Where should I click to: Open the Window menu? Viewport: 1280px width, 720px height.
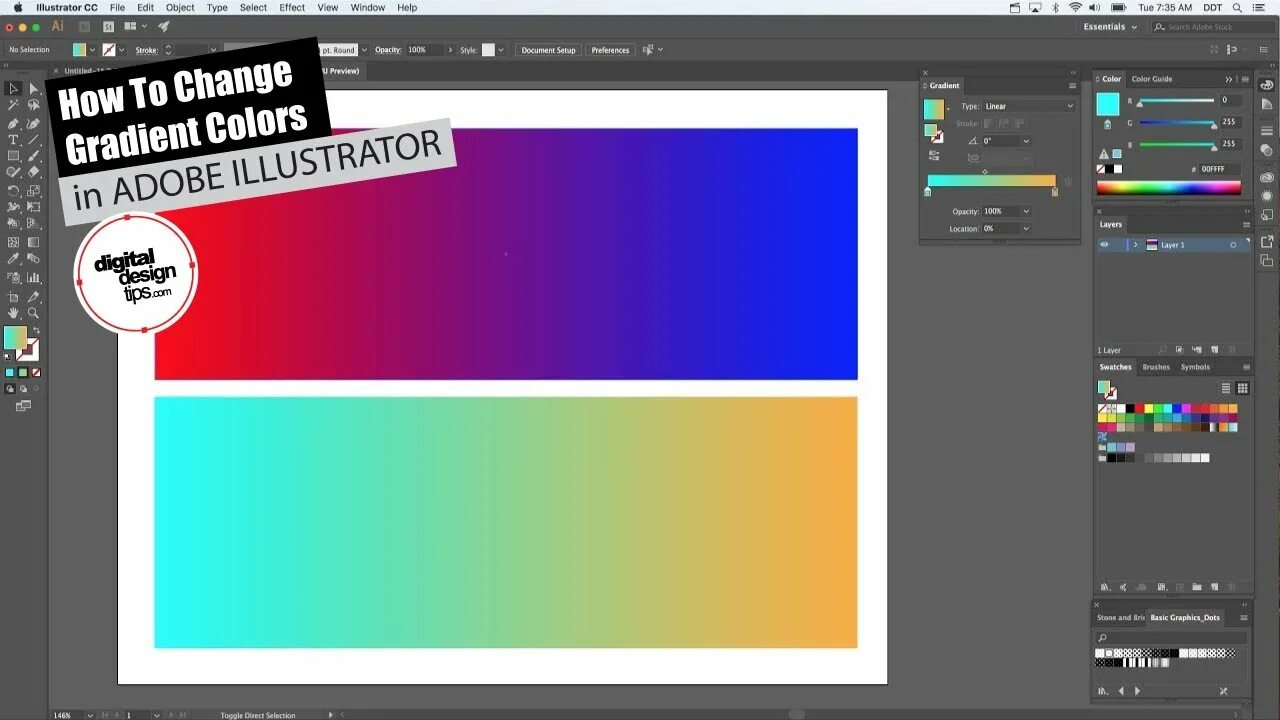(368, 7)
